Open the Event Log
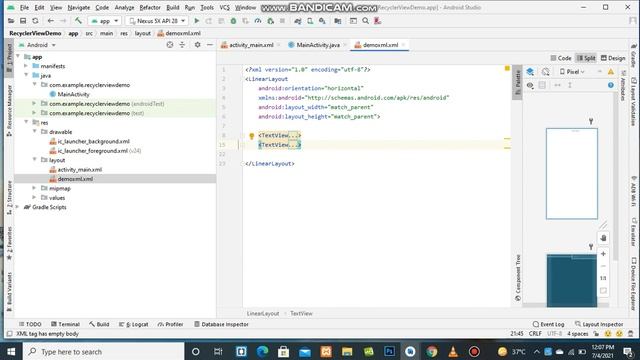This screenshot has width=640, height=360. [x=549, y=324]
